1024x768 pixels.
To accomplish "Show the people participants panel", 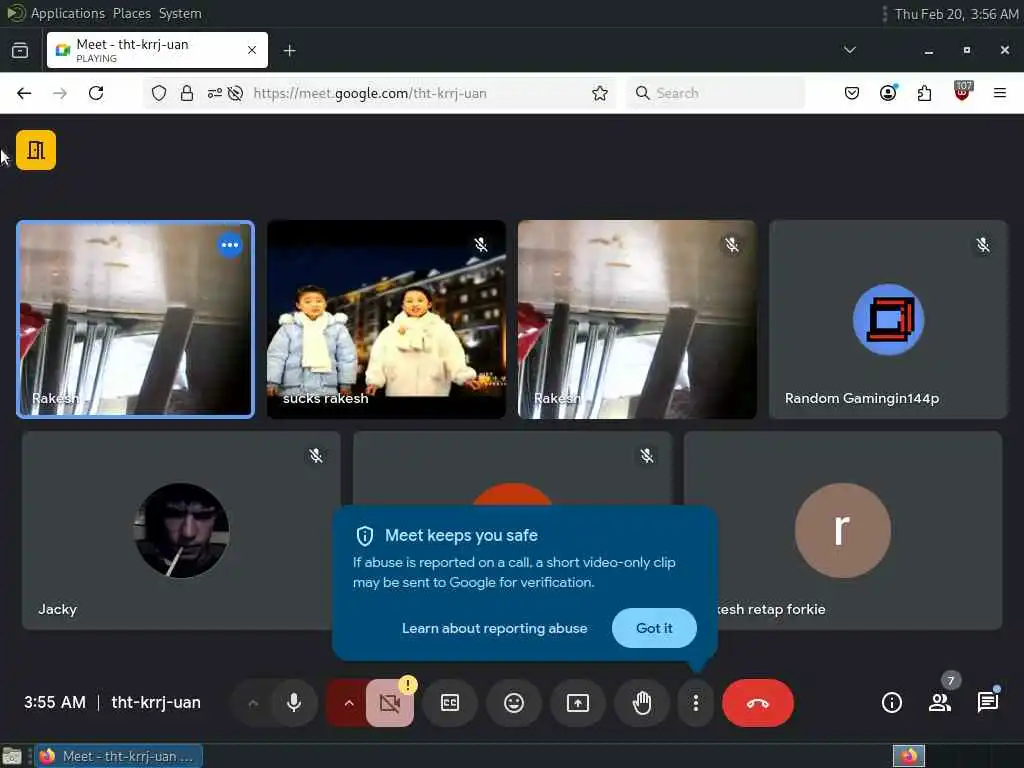I will pyautogui.click(x=940, y=703).
